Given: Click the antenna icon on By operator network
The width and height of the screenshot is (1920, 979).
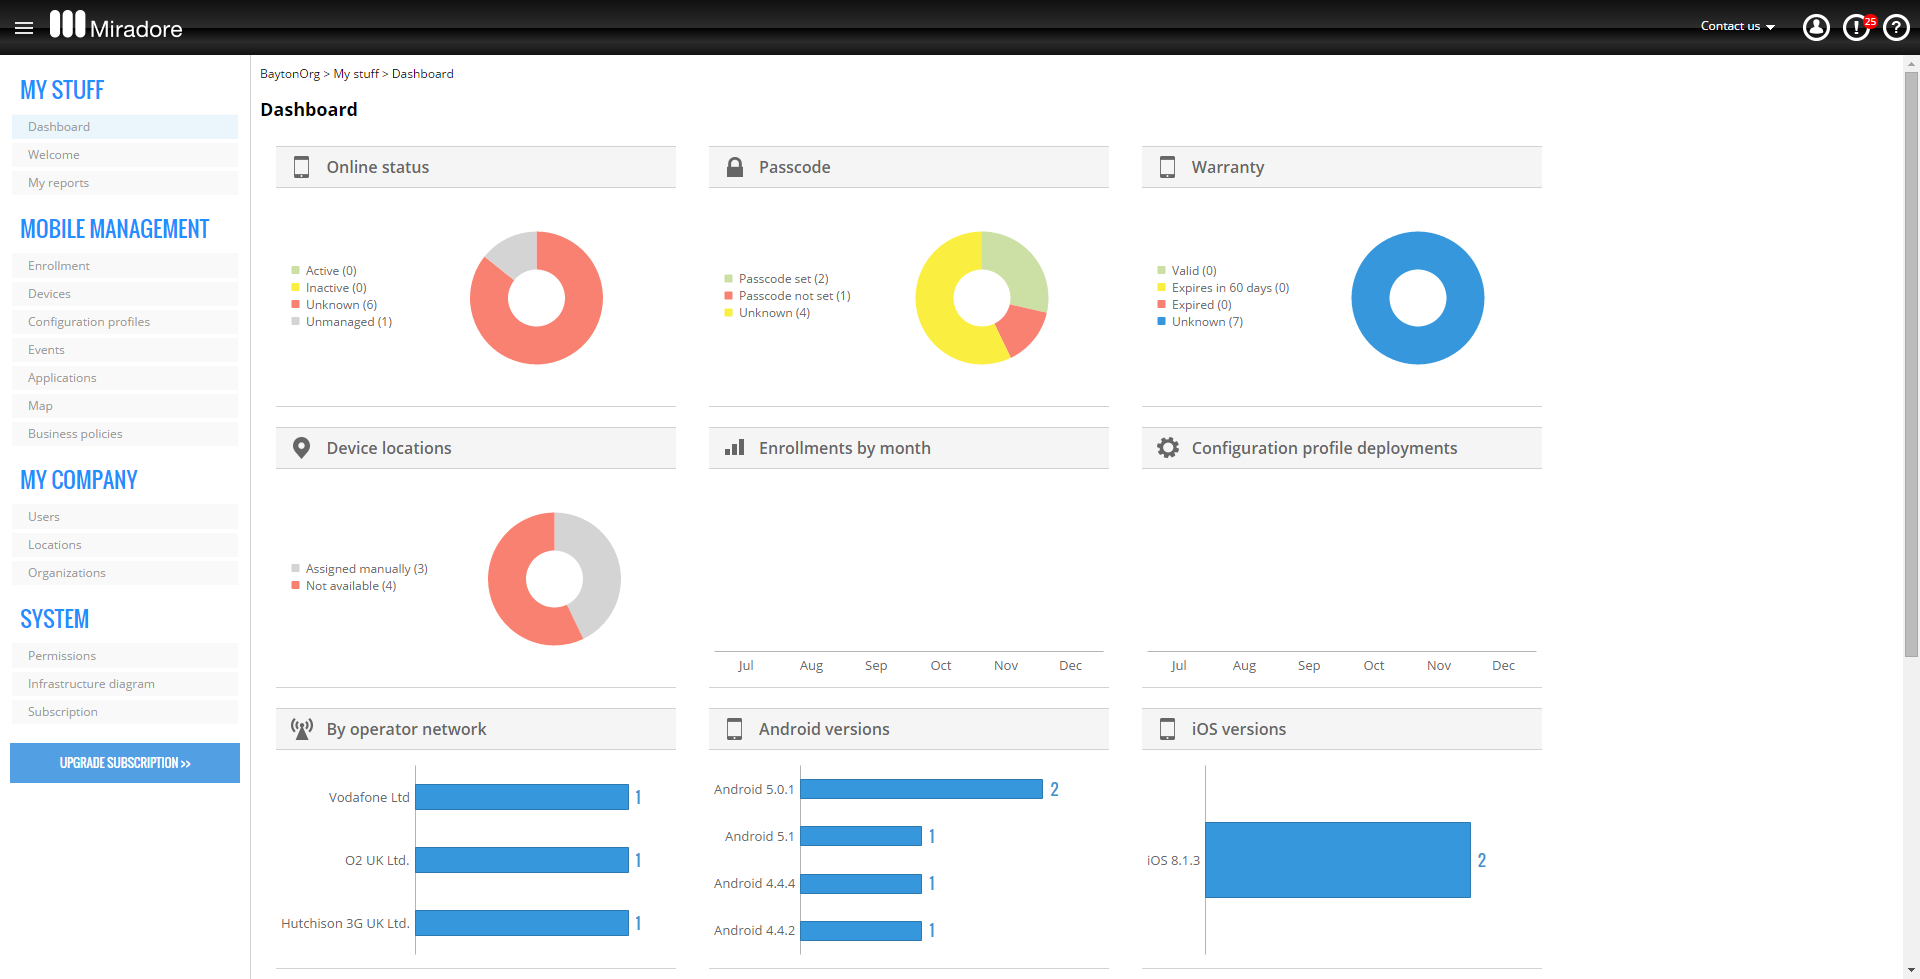Looking at the screenshot, I should tap(301, 728).
